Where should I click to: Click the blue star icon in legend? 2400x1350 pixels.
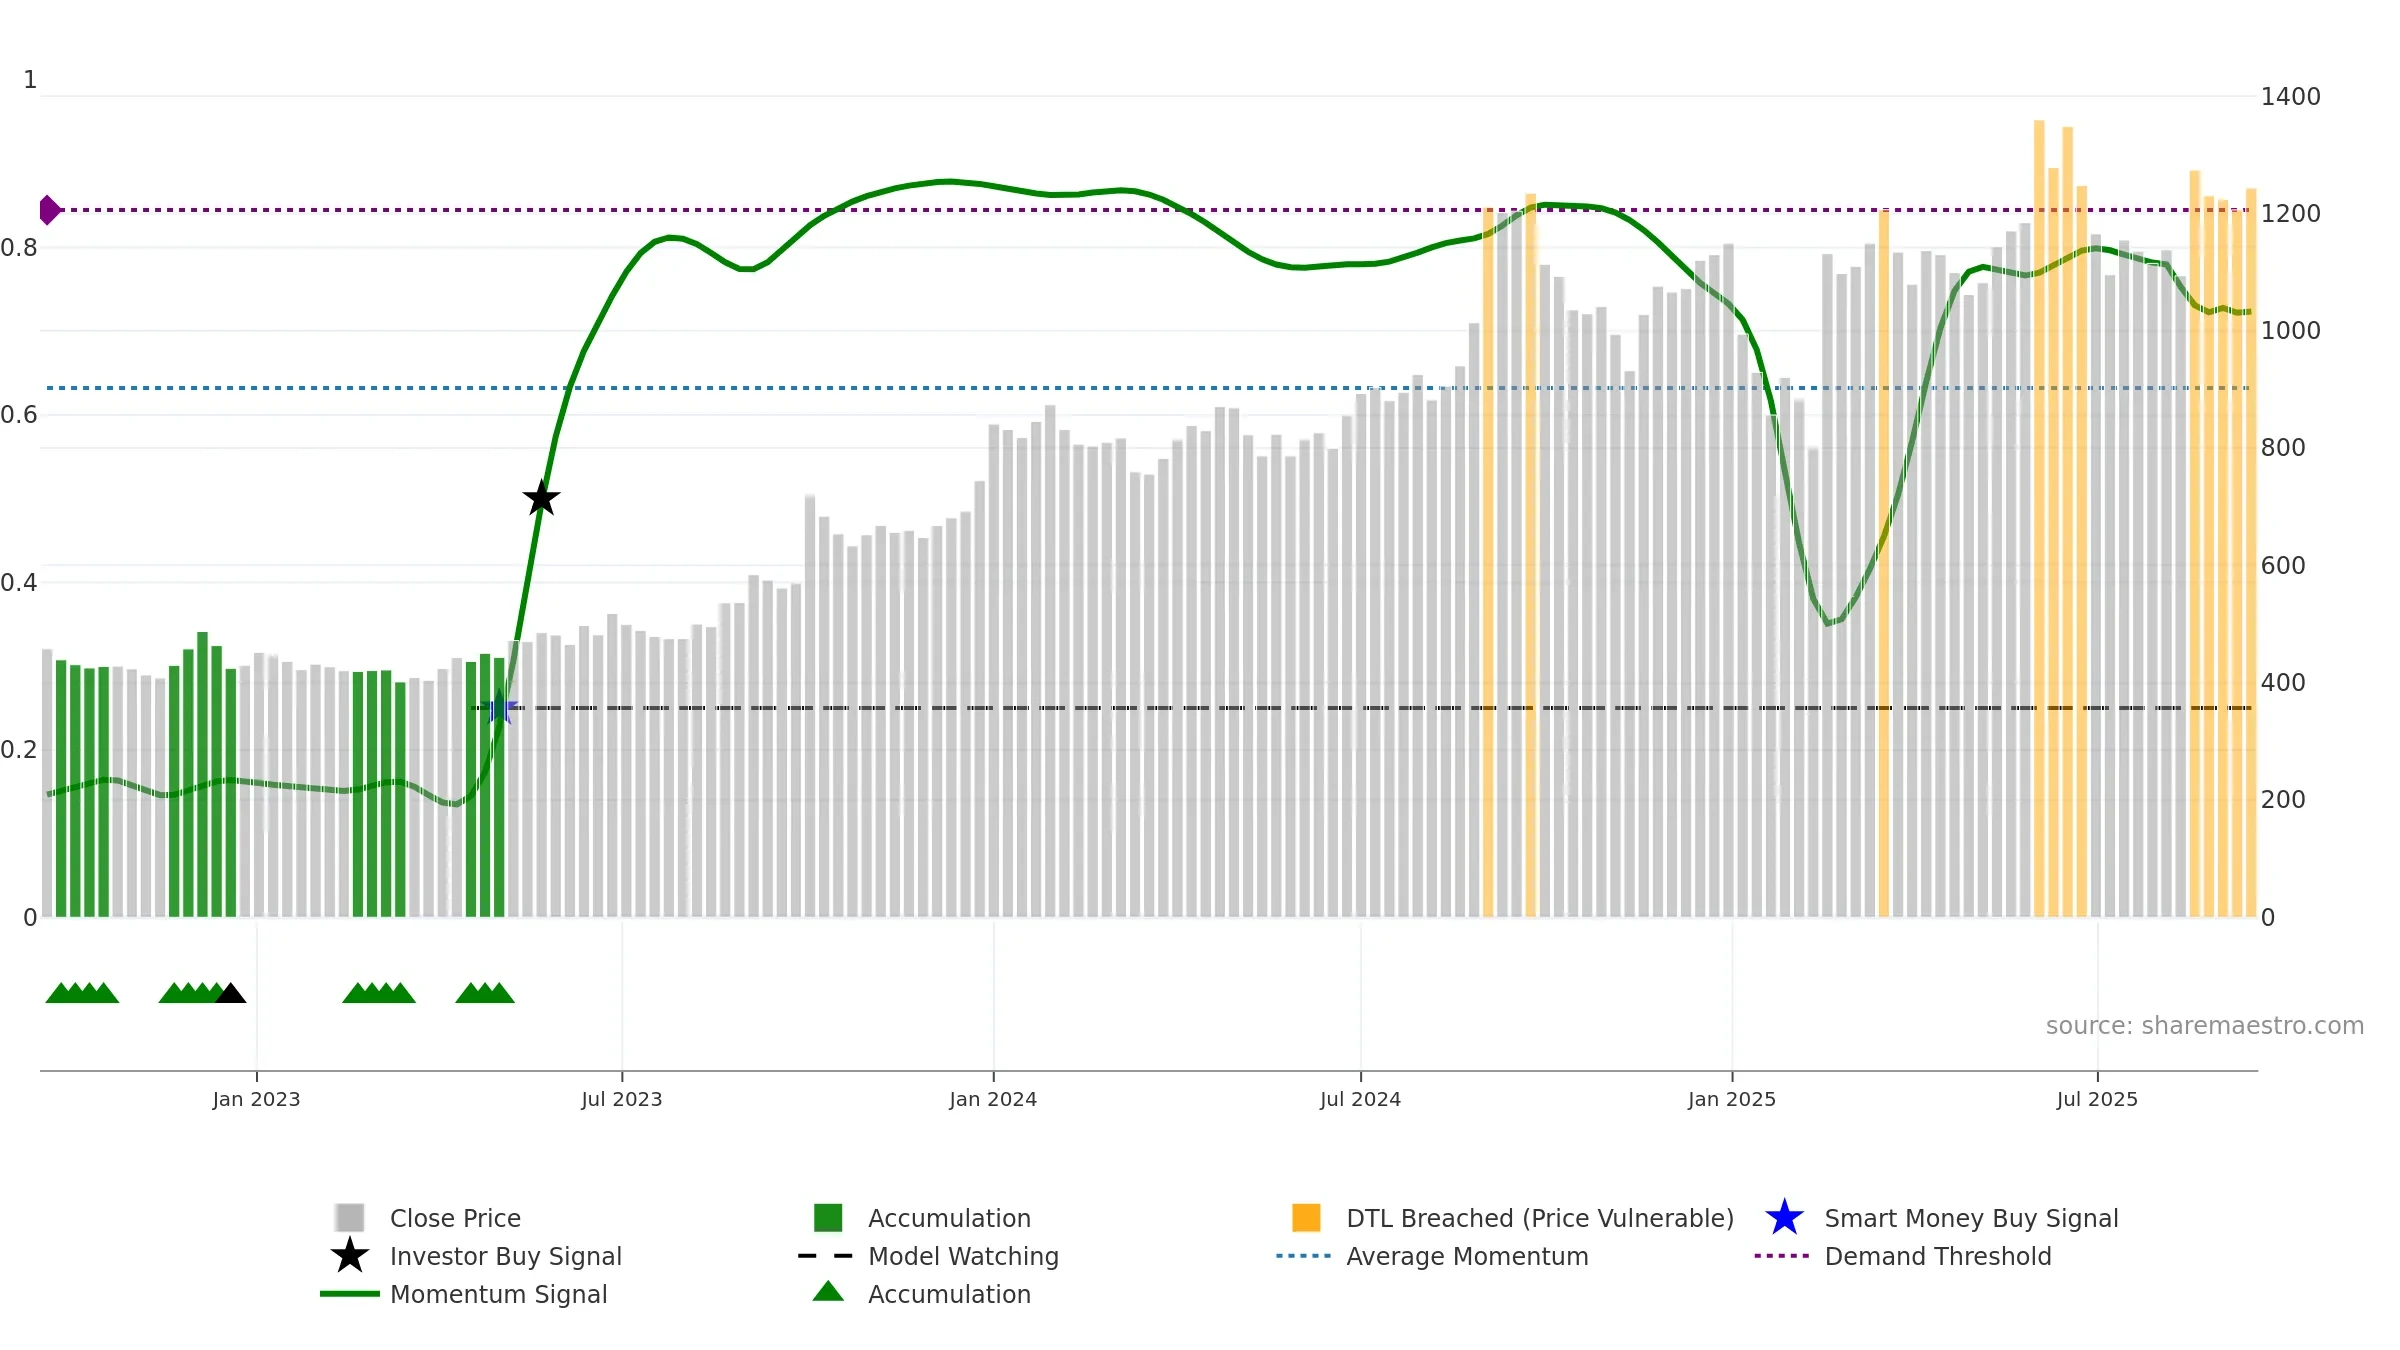tap(1784, 1218)
